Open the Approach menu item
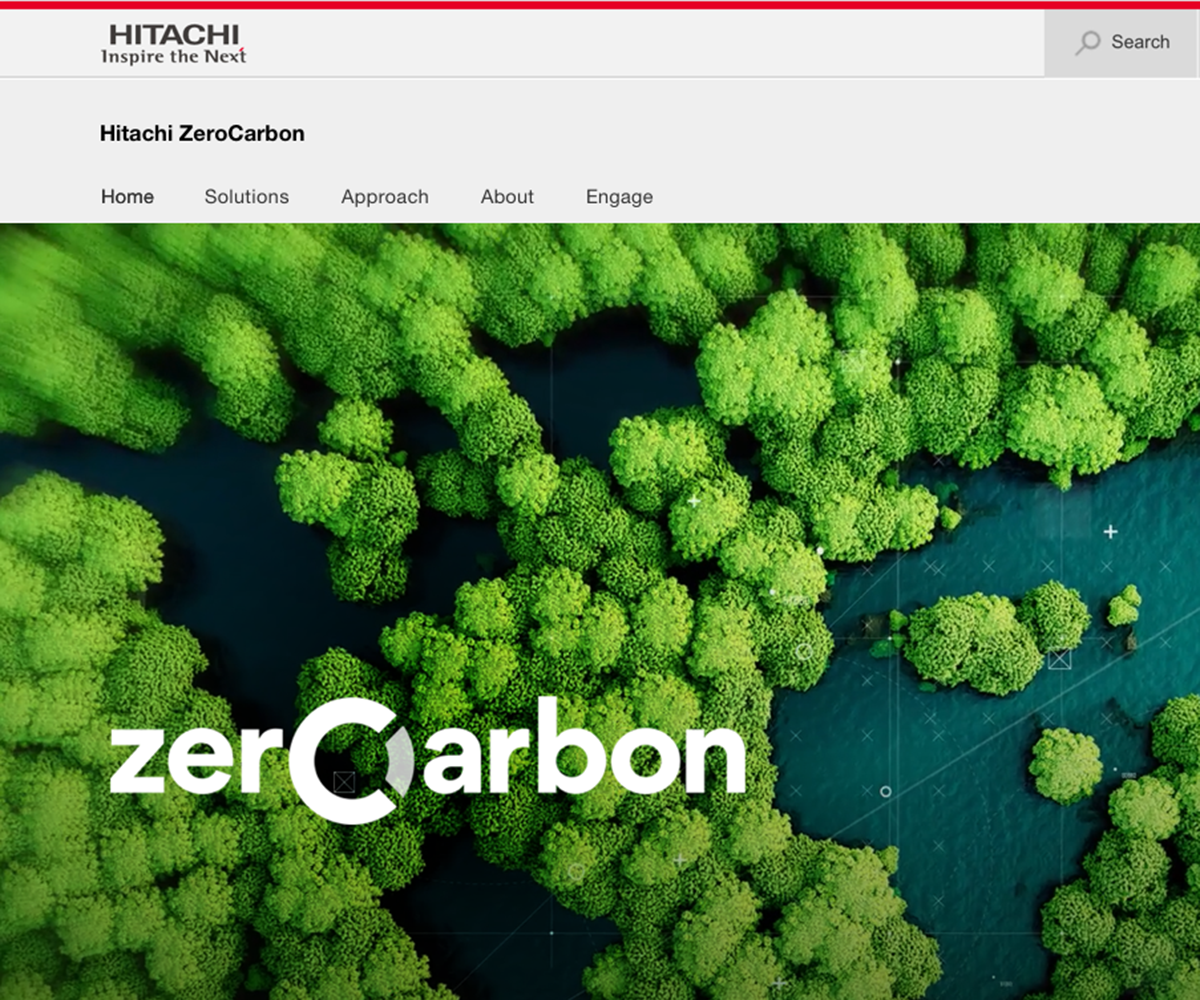 [384, 197]
